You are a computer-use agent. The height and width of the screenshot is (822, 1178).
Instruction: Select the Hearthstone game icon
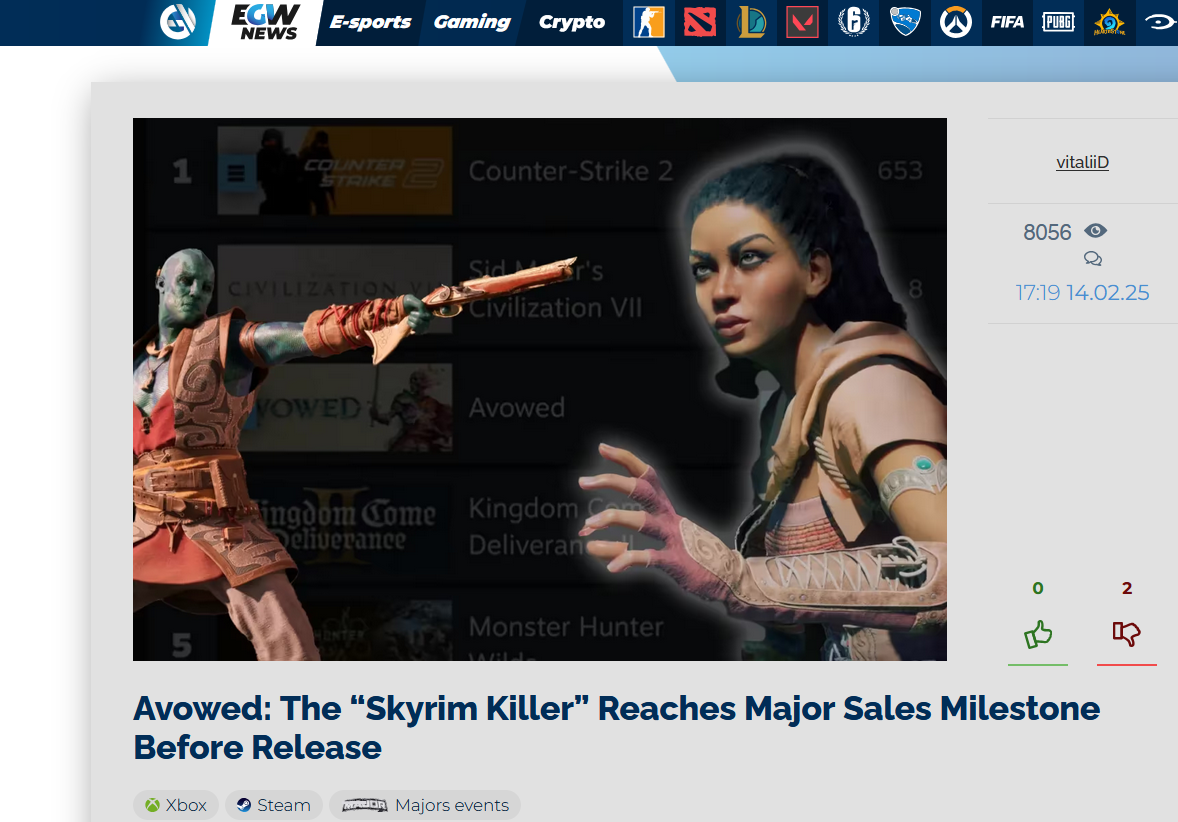pos(1109,22)
